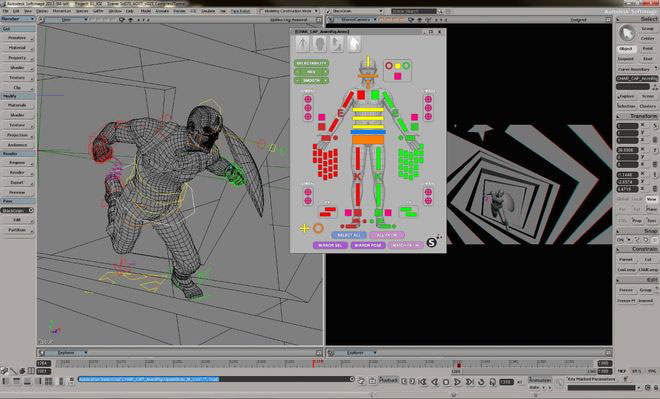Click the Partition button under Pass
The height and width of the screenshot is (399, 660).
click(17, 230)
